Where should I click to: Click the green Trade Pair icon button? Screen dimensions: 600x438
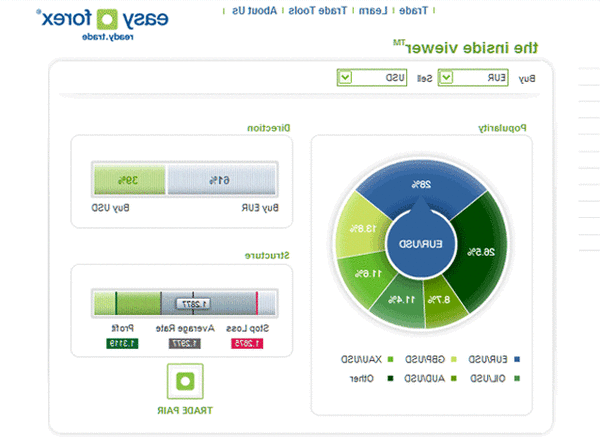[x=185, y=381]
